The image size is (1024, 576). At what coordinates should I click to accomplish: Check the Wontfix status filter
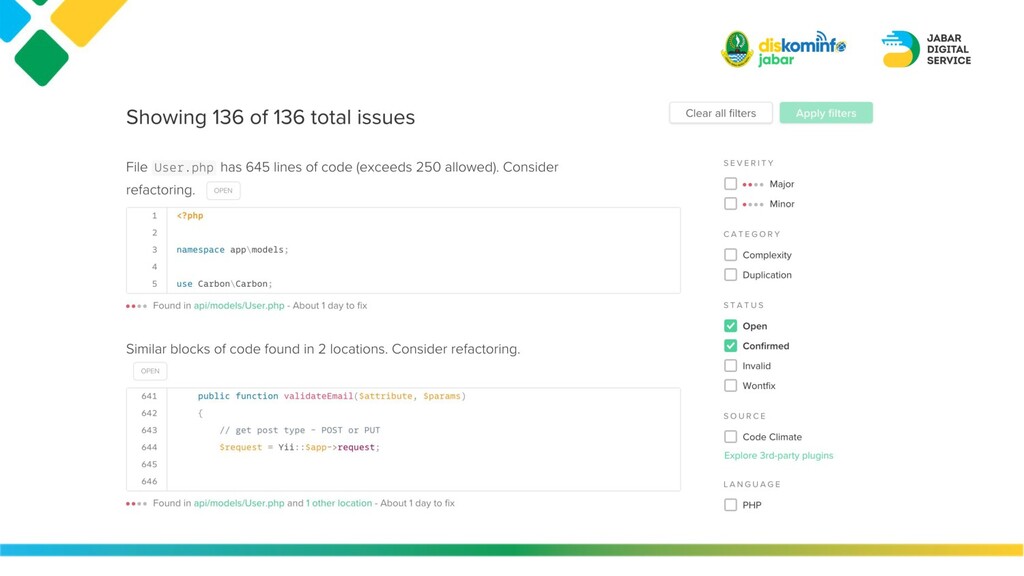click(730, 385)
